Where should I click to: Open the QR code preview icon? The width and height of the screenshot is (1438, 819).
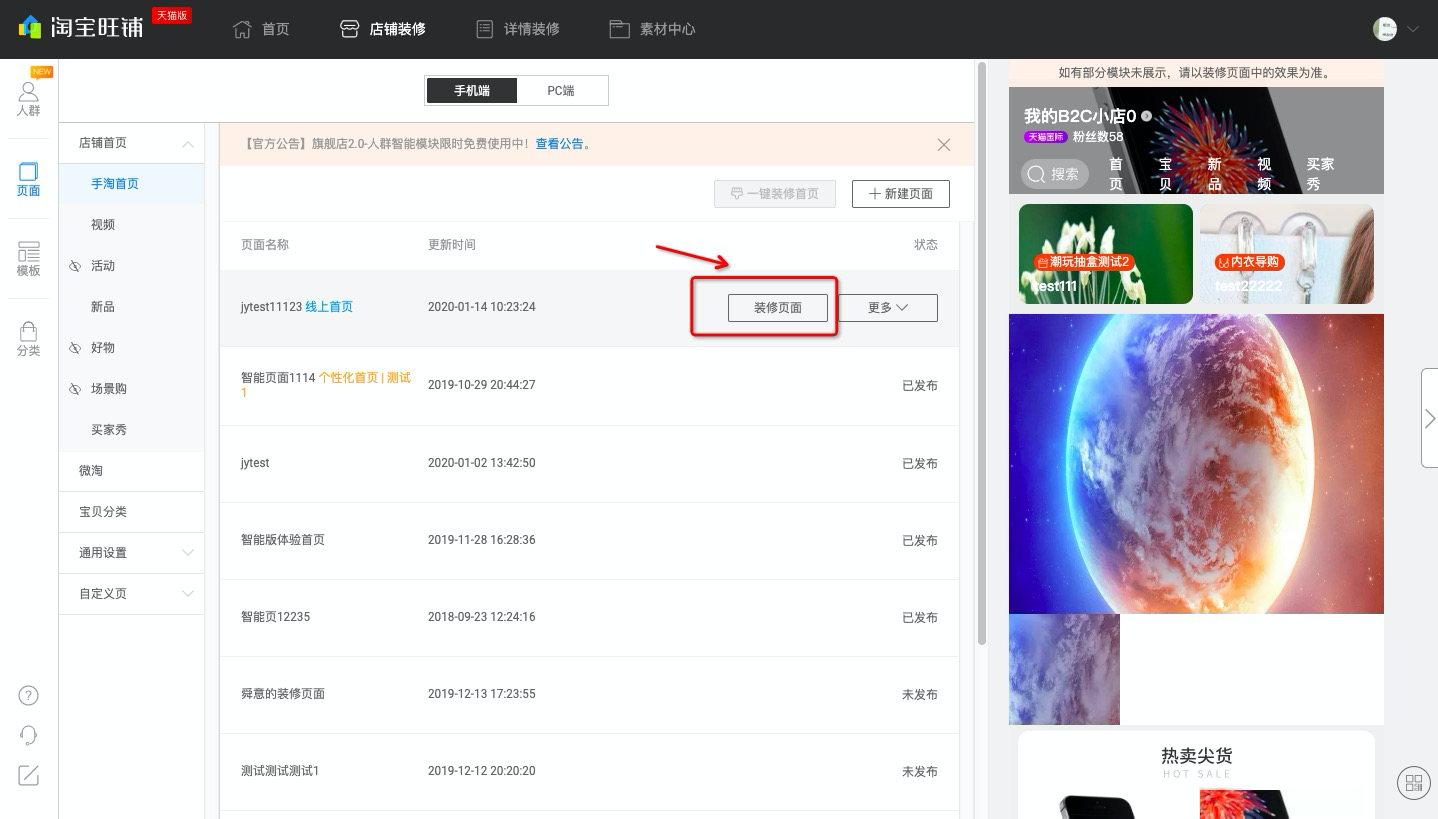1413,783
